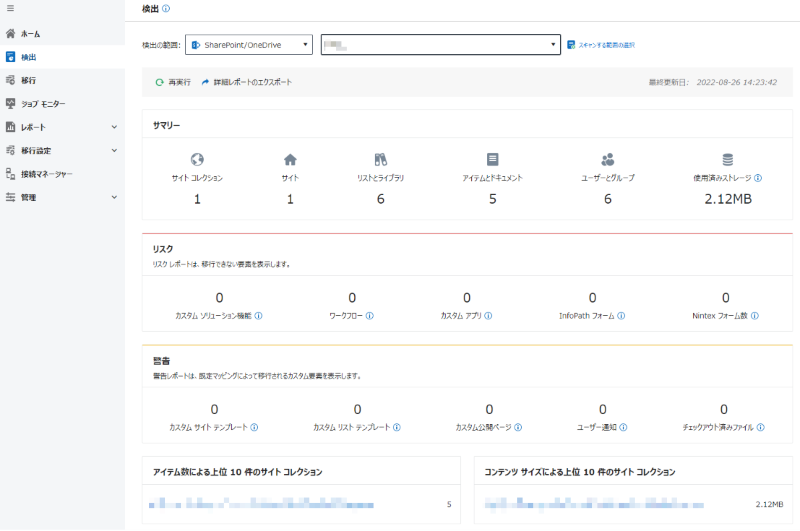Click the connection manager icon
Screen dimensions: 800x531
[10, 174]
